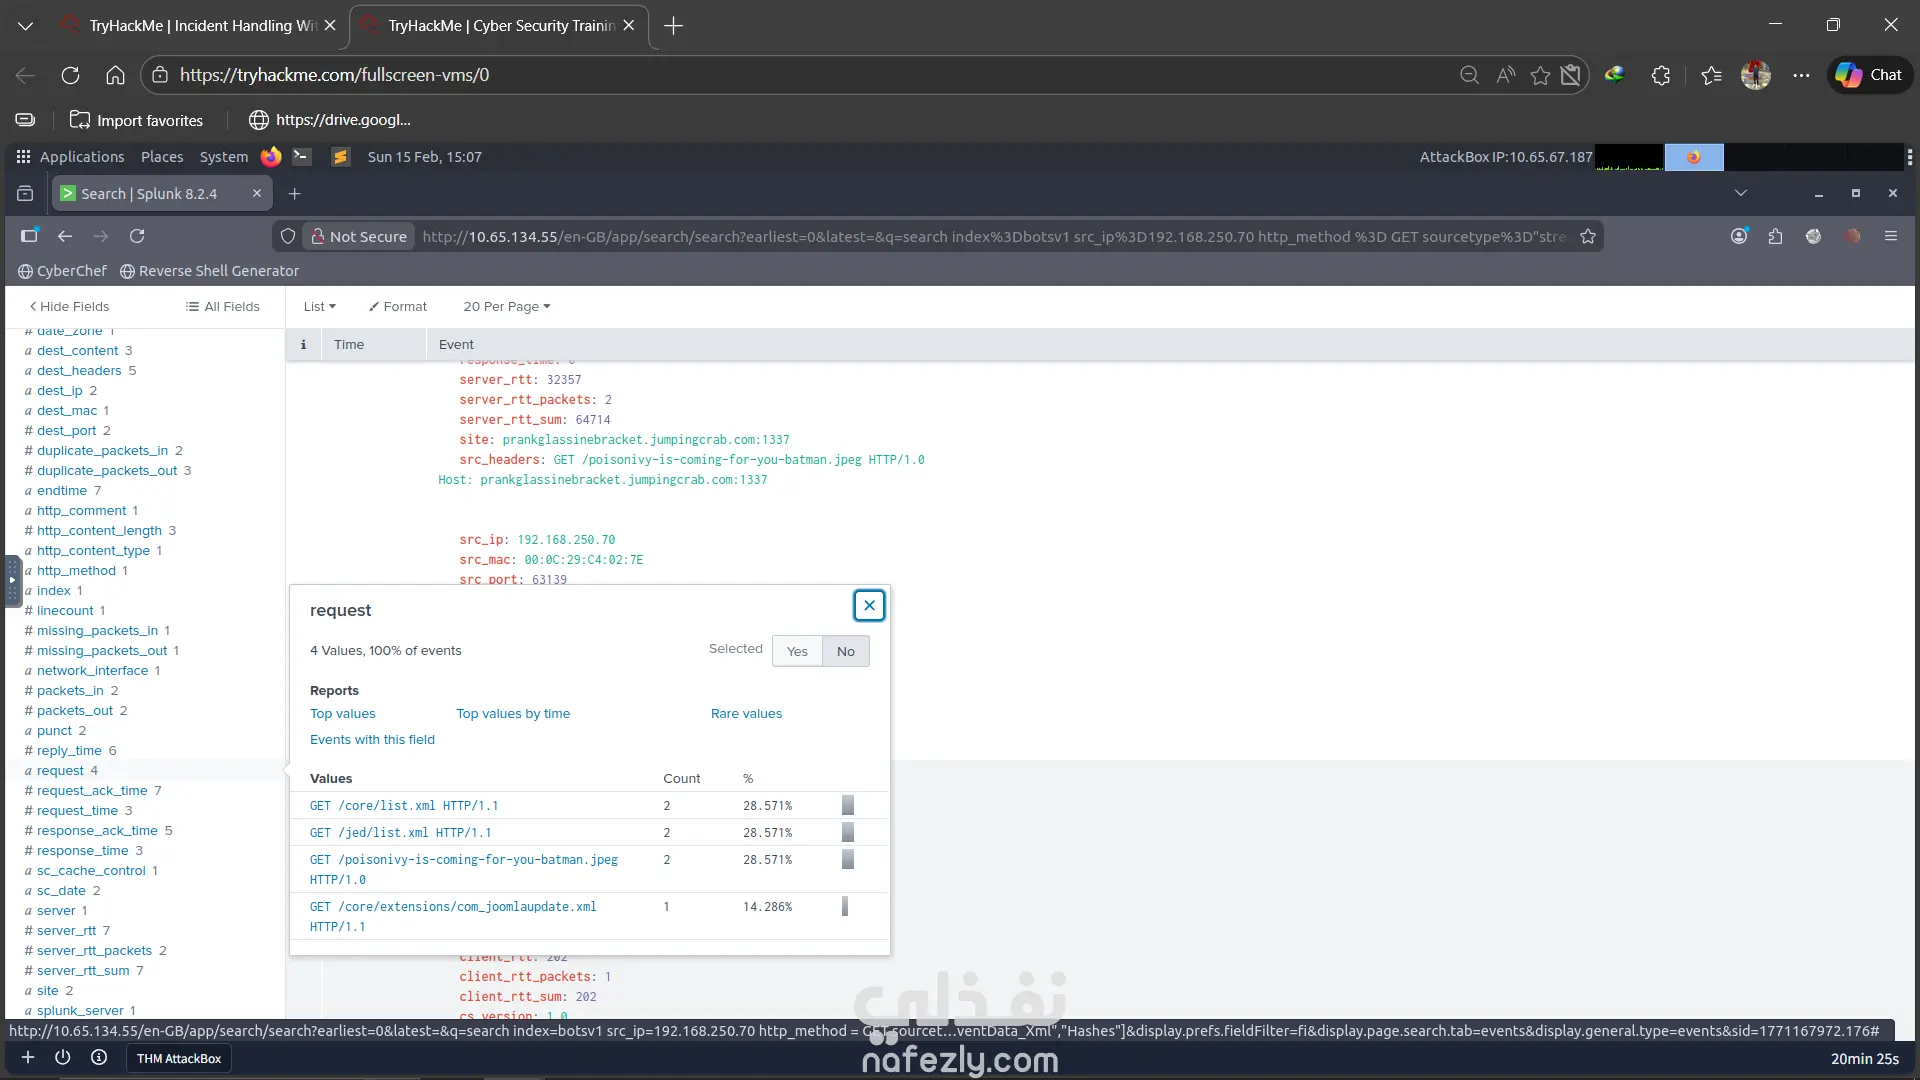The image size is (1920, 1080).
Task: Click the Firefox launcher icon in the top panel
Action: click(x=271, y=157)
